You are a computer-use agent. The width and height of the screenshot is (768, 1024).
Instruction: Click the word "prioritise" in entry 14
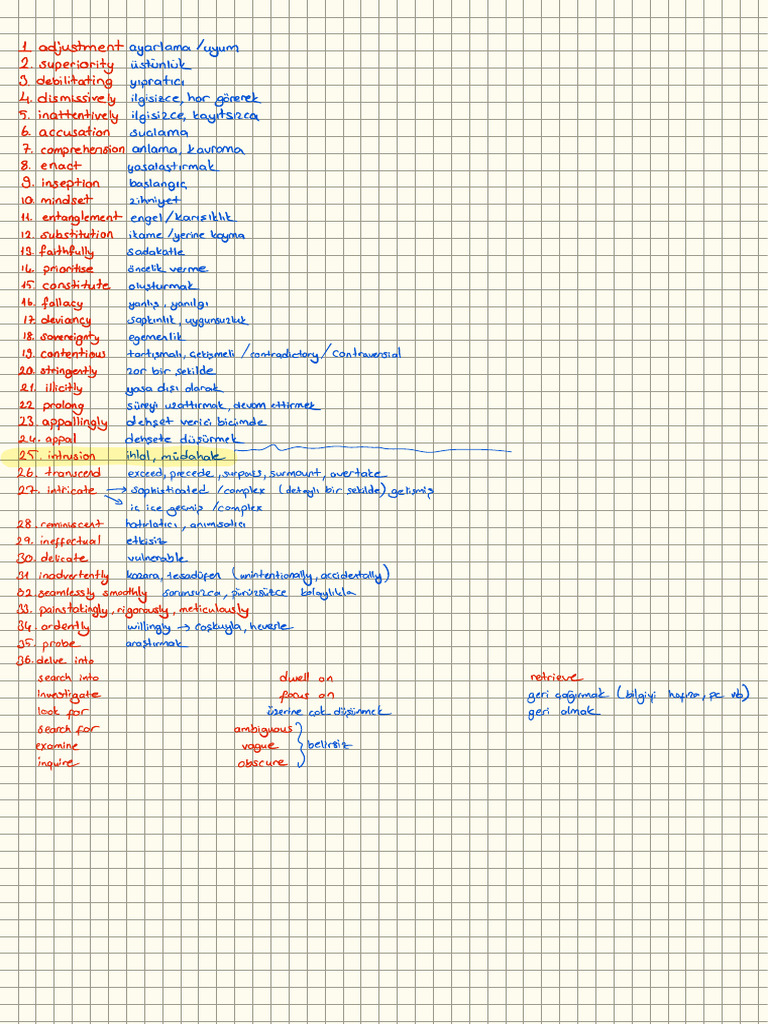68,269
